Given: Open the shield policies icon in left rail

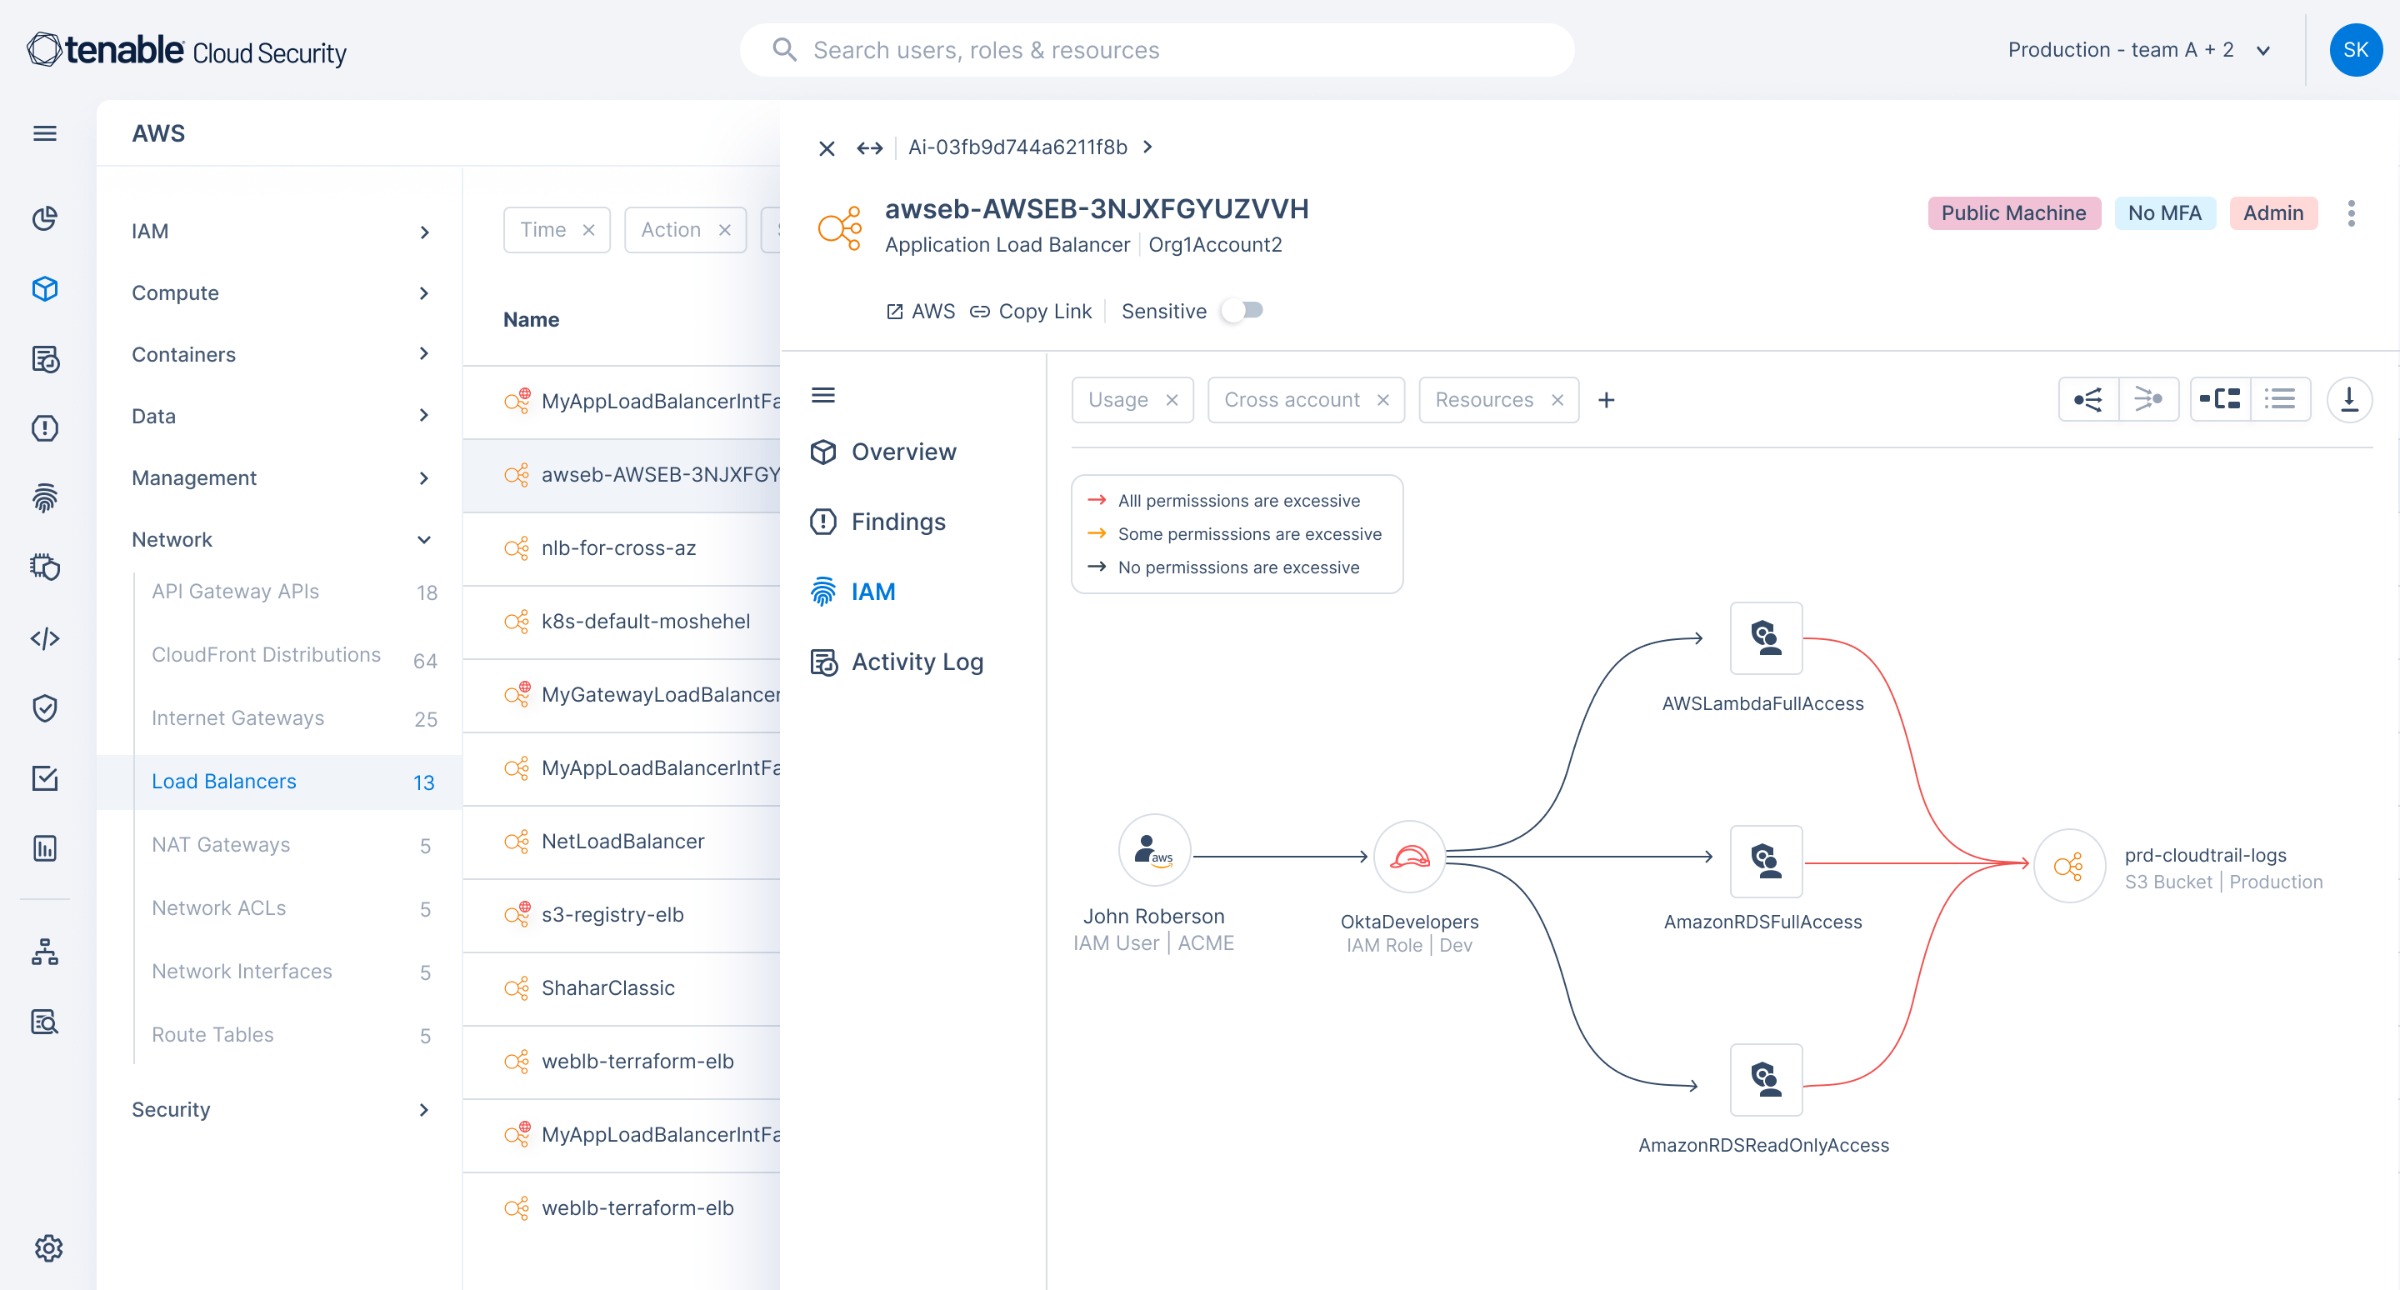Looking at the screenshot, I should [45, 708].
